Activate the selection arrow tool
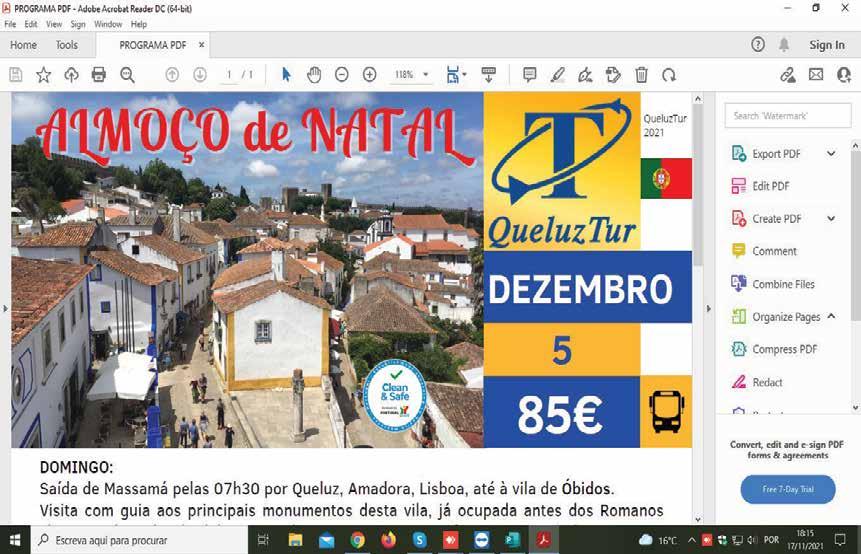The height and width of the screenshot is (554, 861). [x=286, y=74]
